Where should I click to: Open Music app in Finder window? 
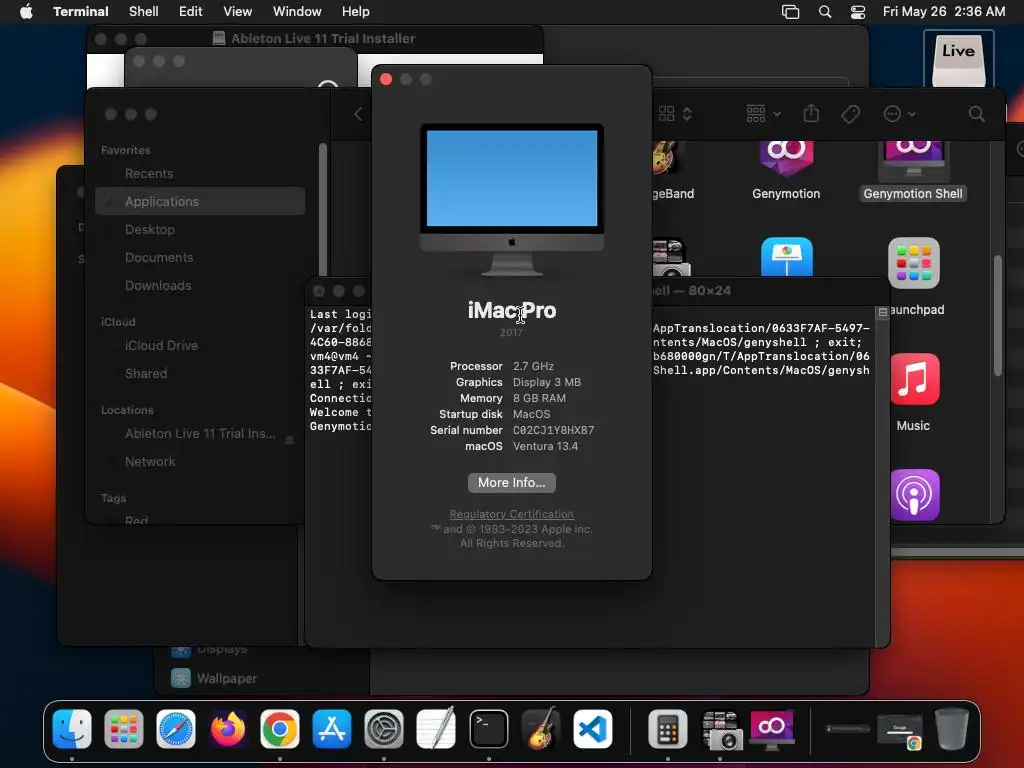pyautogui.click(x=914, y=380)
